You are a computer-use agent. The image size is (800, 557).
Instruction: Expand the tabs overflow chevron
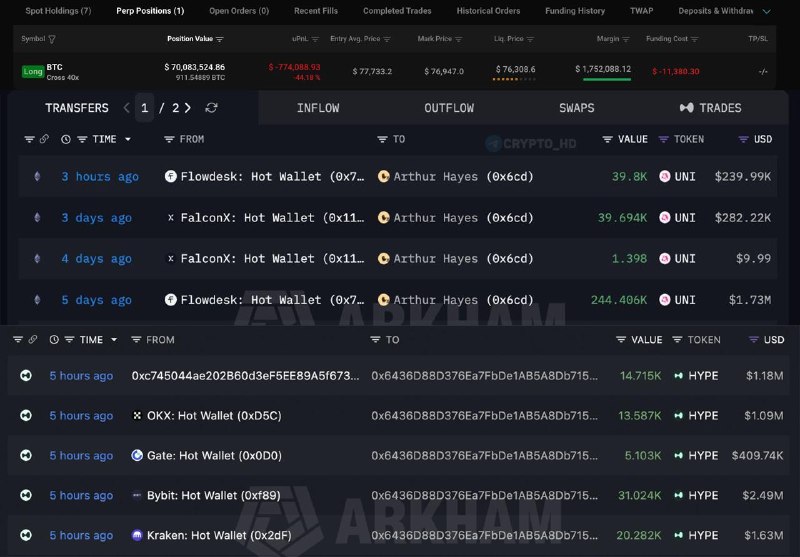point(766,11)
